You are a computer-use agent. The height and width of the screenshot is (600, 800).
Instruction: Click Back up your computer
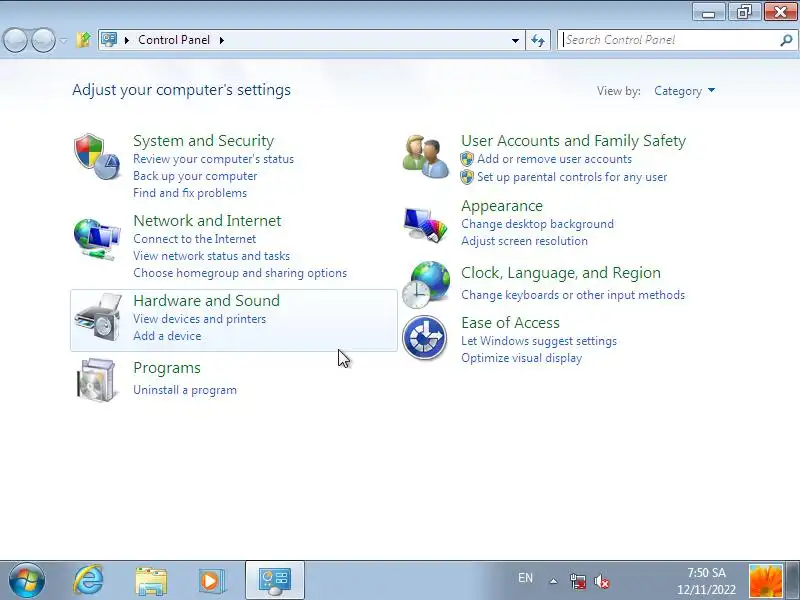click(195, 176)
